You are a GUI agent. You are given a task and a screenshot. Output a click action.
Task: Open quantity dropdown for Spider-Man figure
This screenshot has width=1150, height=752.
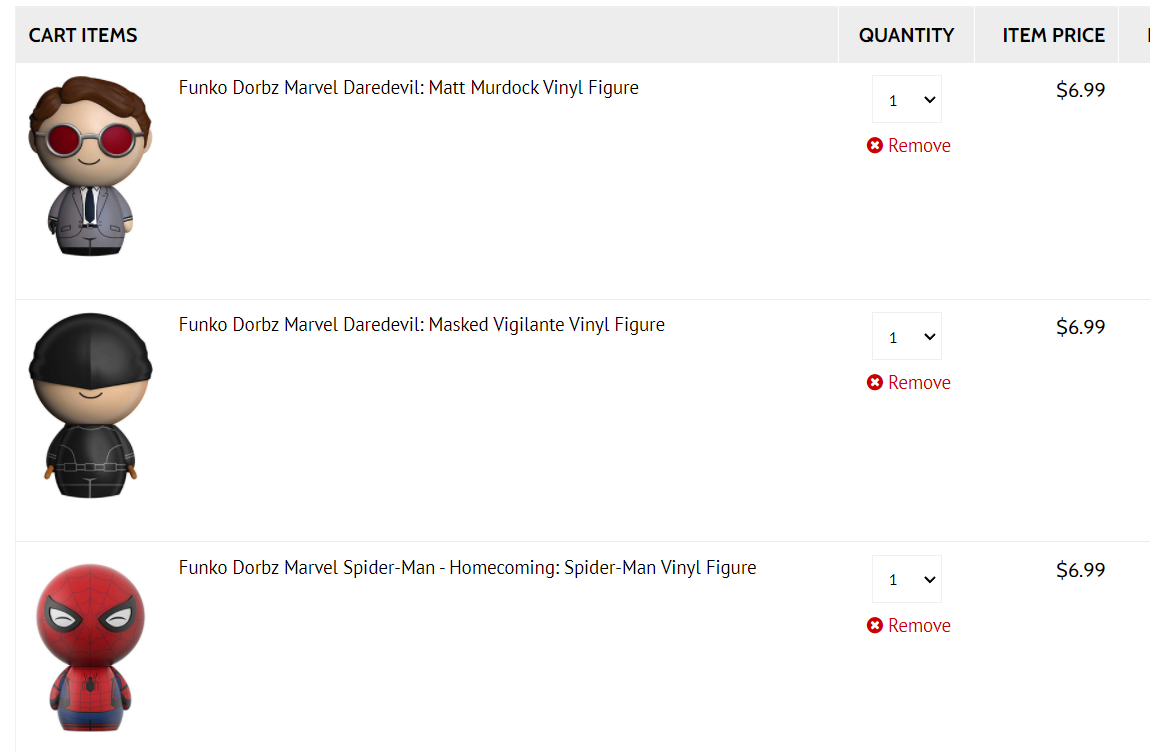907,579
